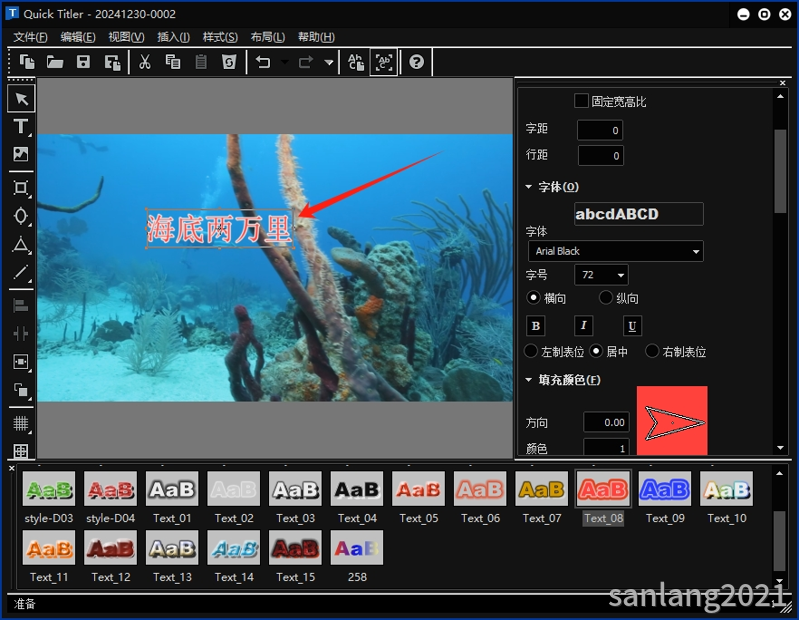
Task: Click the 方向 0.00 input field
Action: click(606, 422)
